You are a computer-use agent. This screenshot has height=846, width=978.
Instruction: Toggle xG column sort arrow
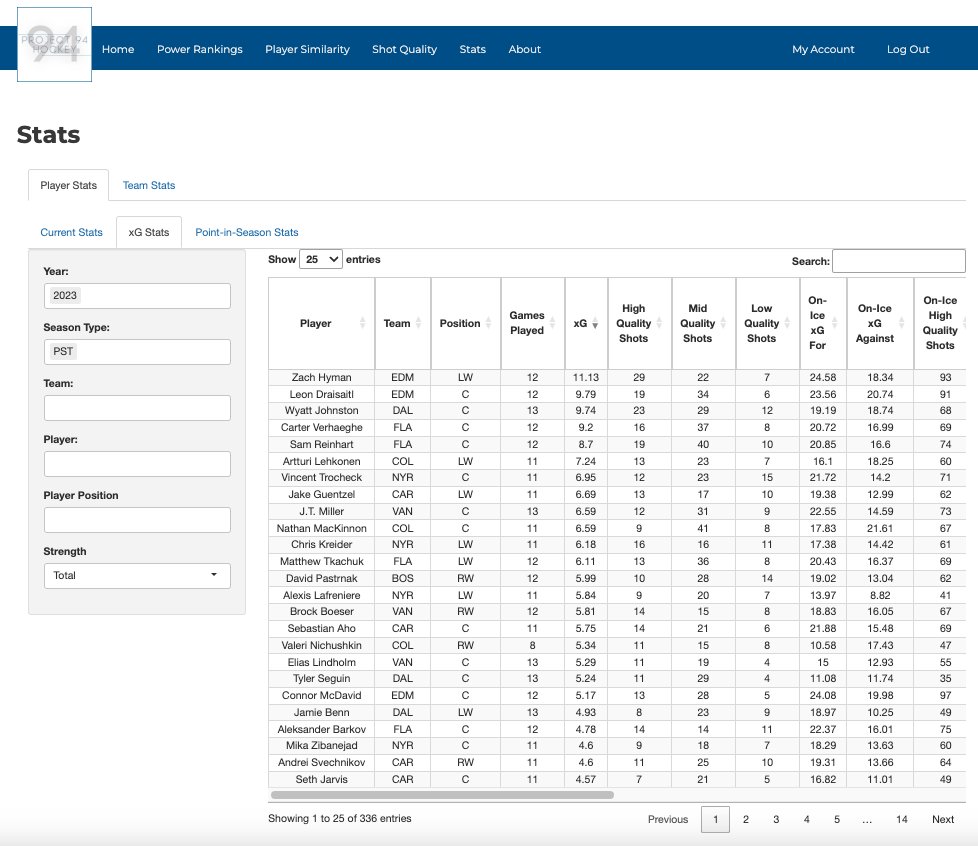[595, 323]
